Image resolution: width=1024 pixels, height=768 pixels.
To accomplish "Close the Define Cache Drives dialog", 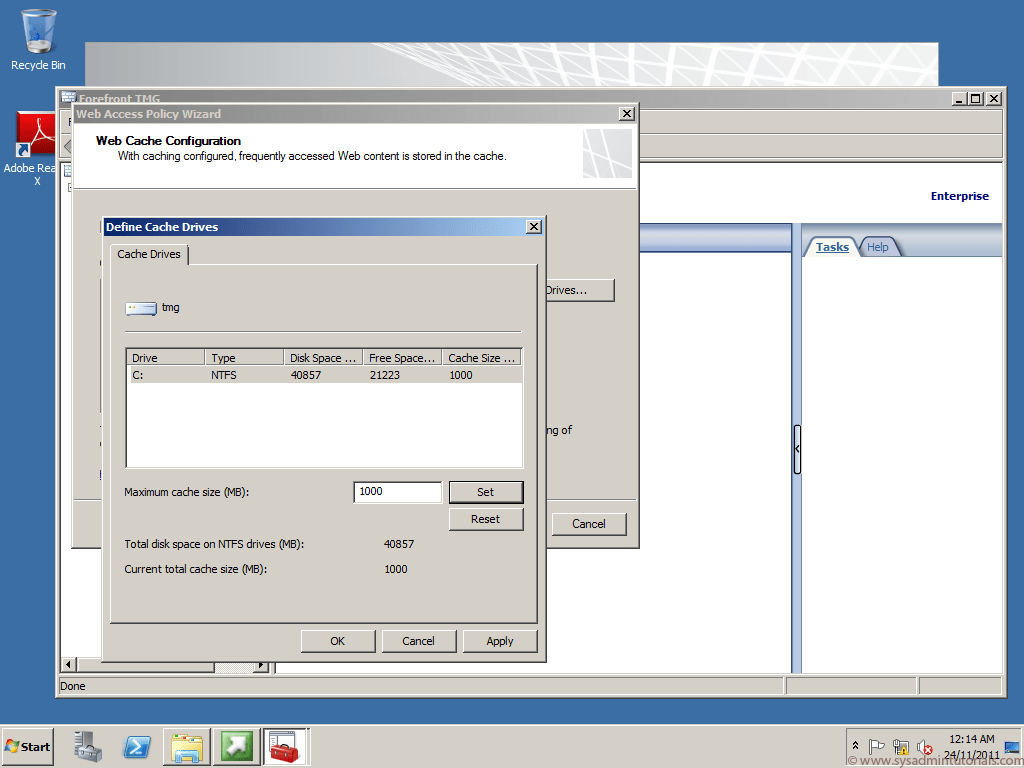I will [x=534, y=227].
